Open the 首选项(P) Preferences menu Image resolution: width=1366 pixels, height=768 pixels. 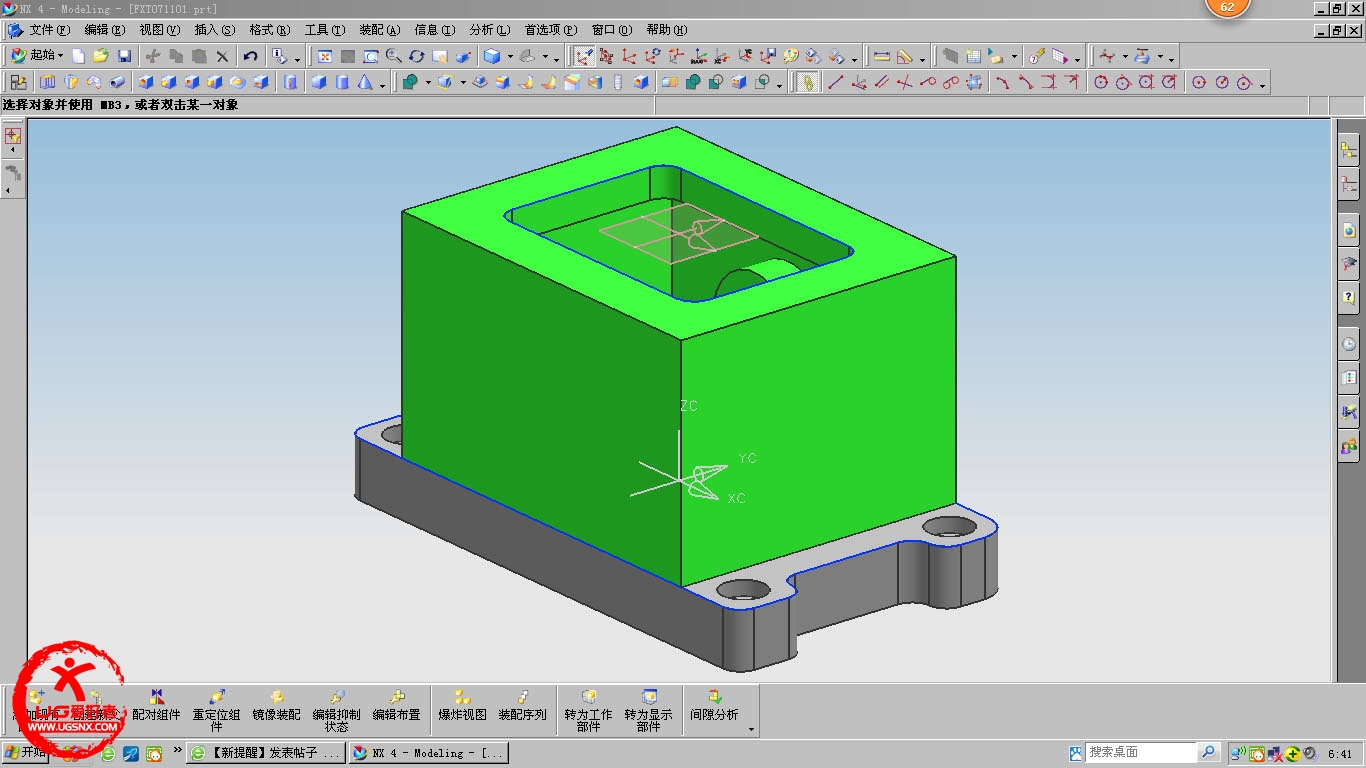coord(551,30)
